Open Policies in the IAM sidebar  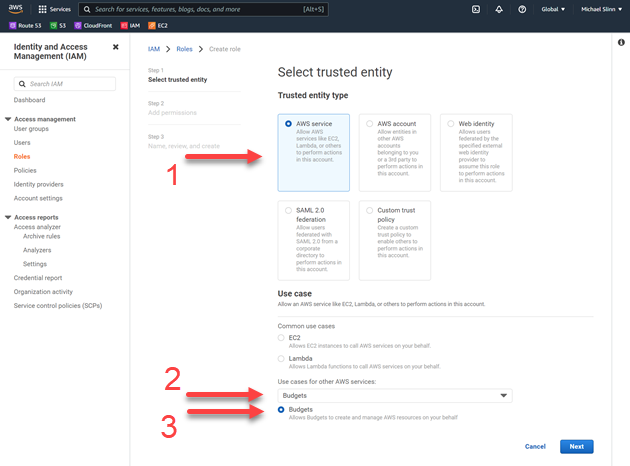(25, 170)
